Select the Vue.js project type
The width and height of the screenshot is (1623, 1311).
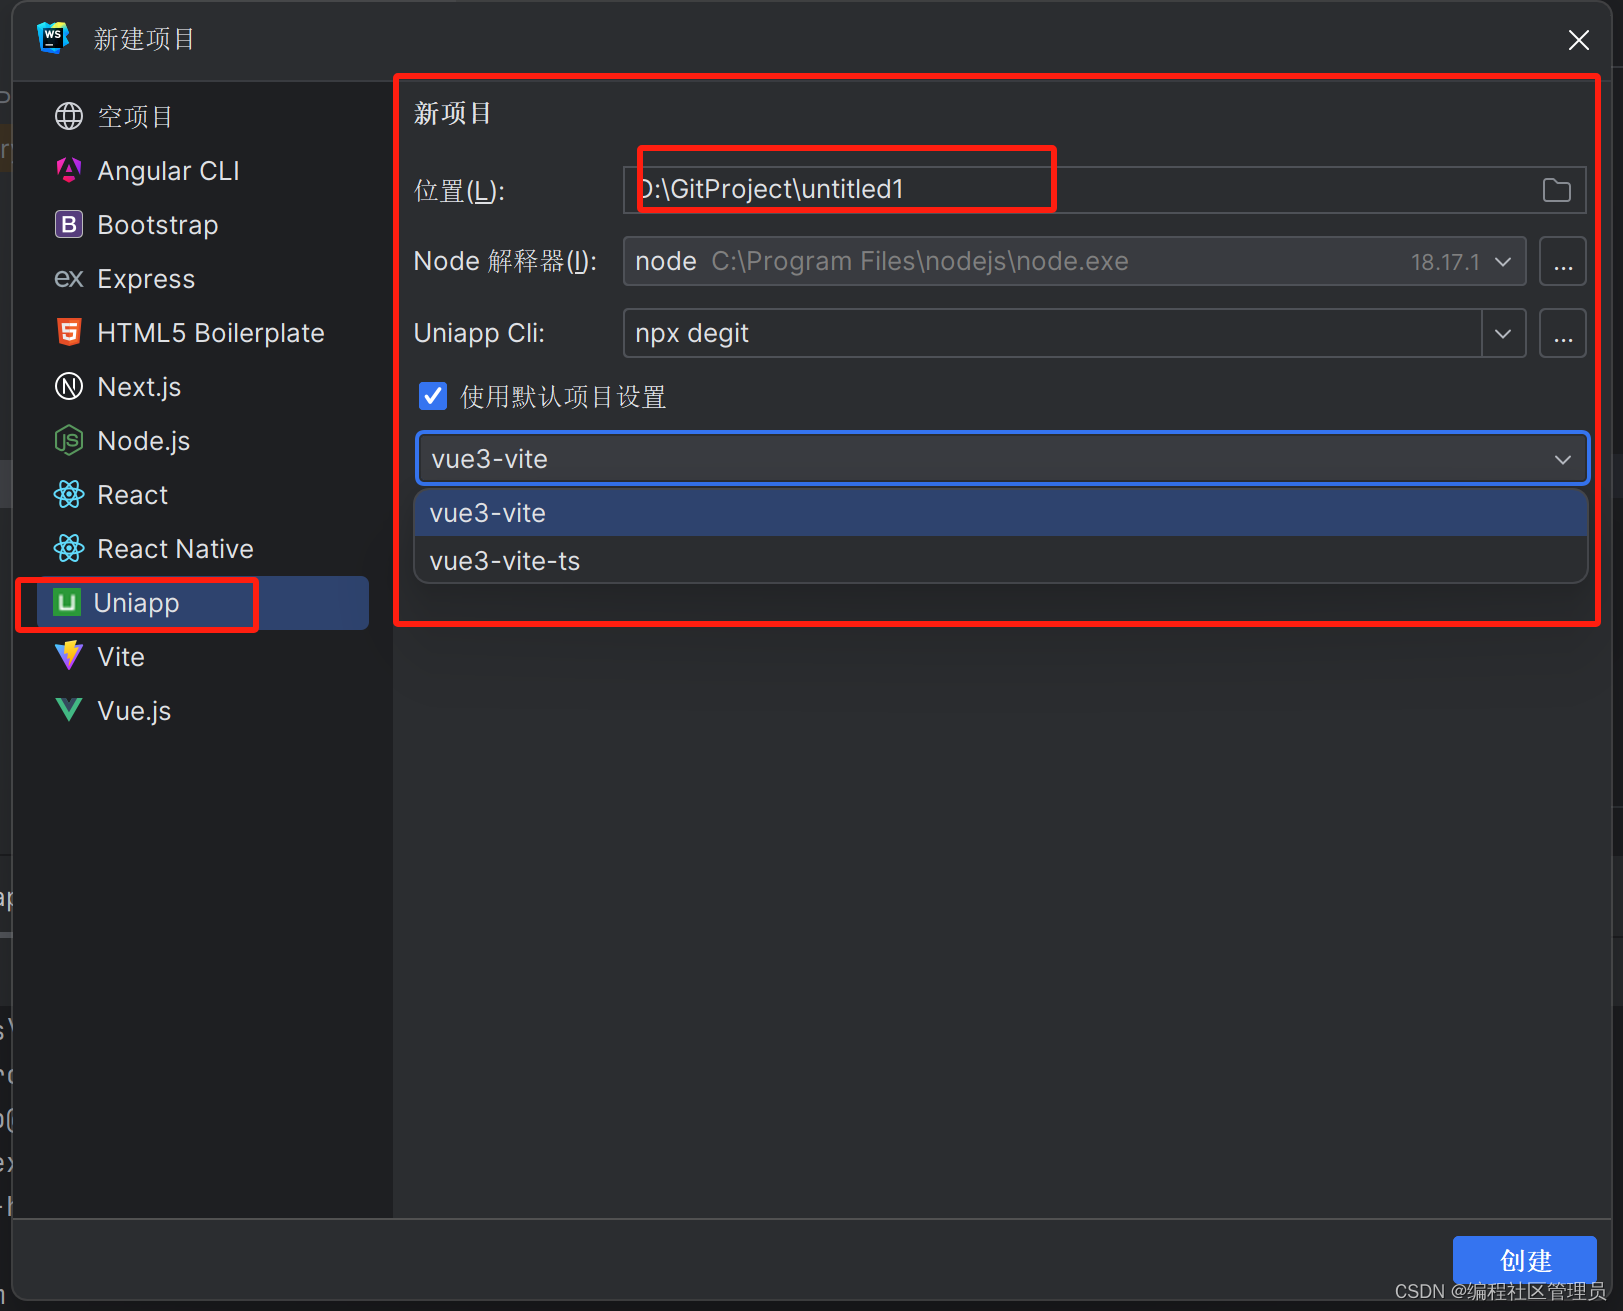pyautogui.click(x=133, y=710)
